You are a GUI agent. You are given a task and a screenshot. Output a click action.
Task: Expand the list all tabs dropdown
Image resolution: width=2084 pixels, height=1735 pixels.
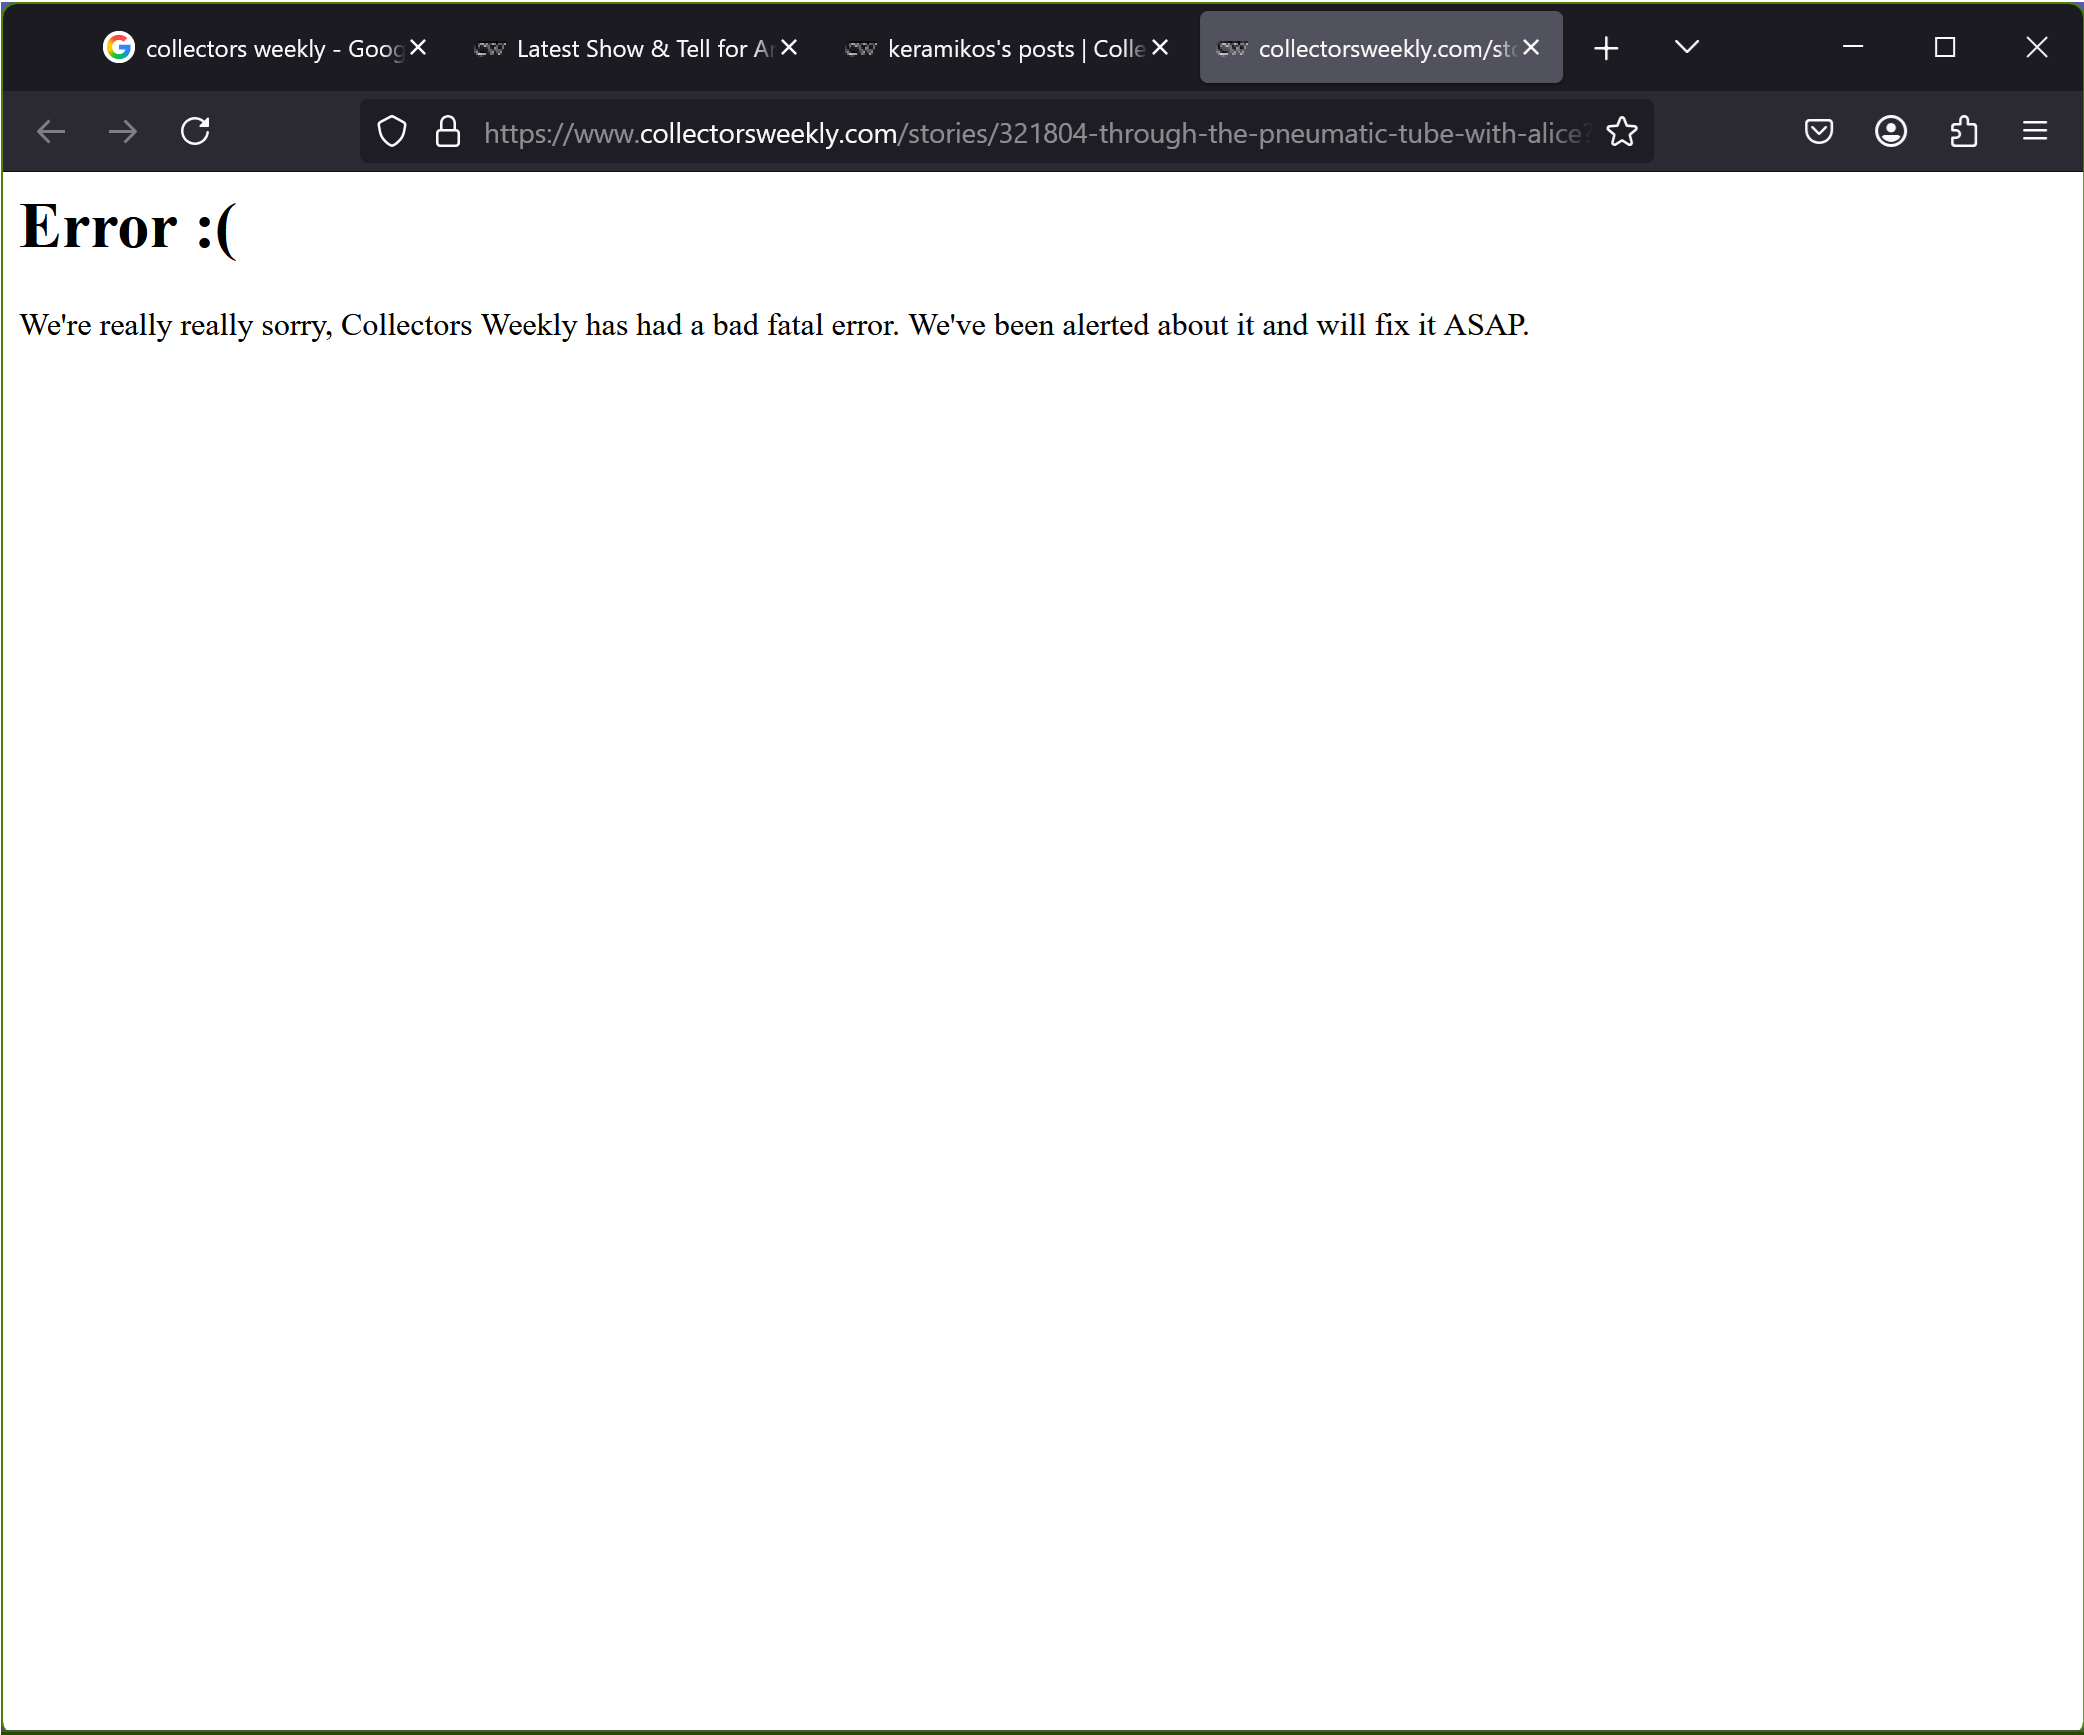coord(1687,48)
